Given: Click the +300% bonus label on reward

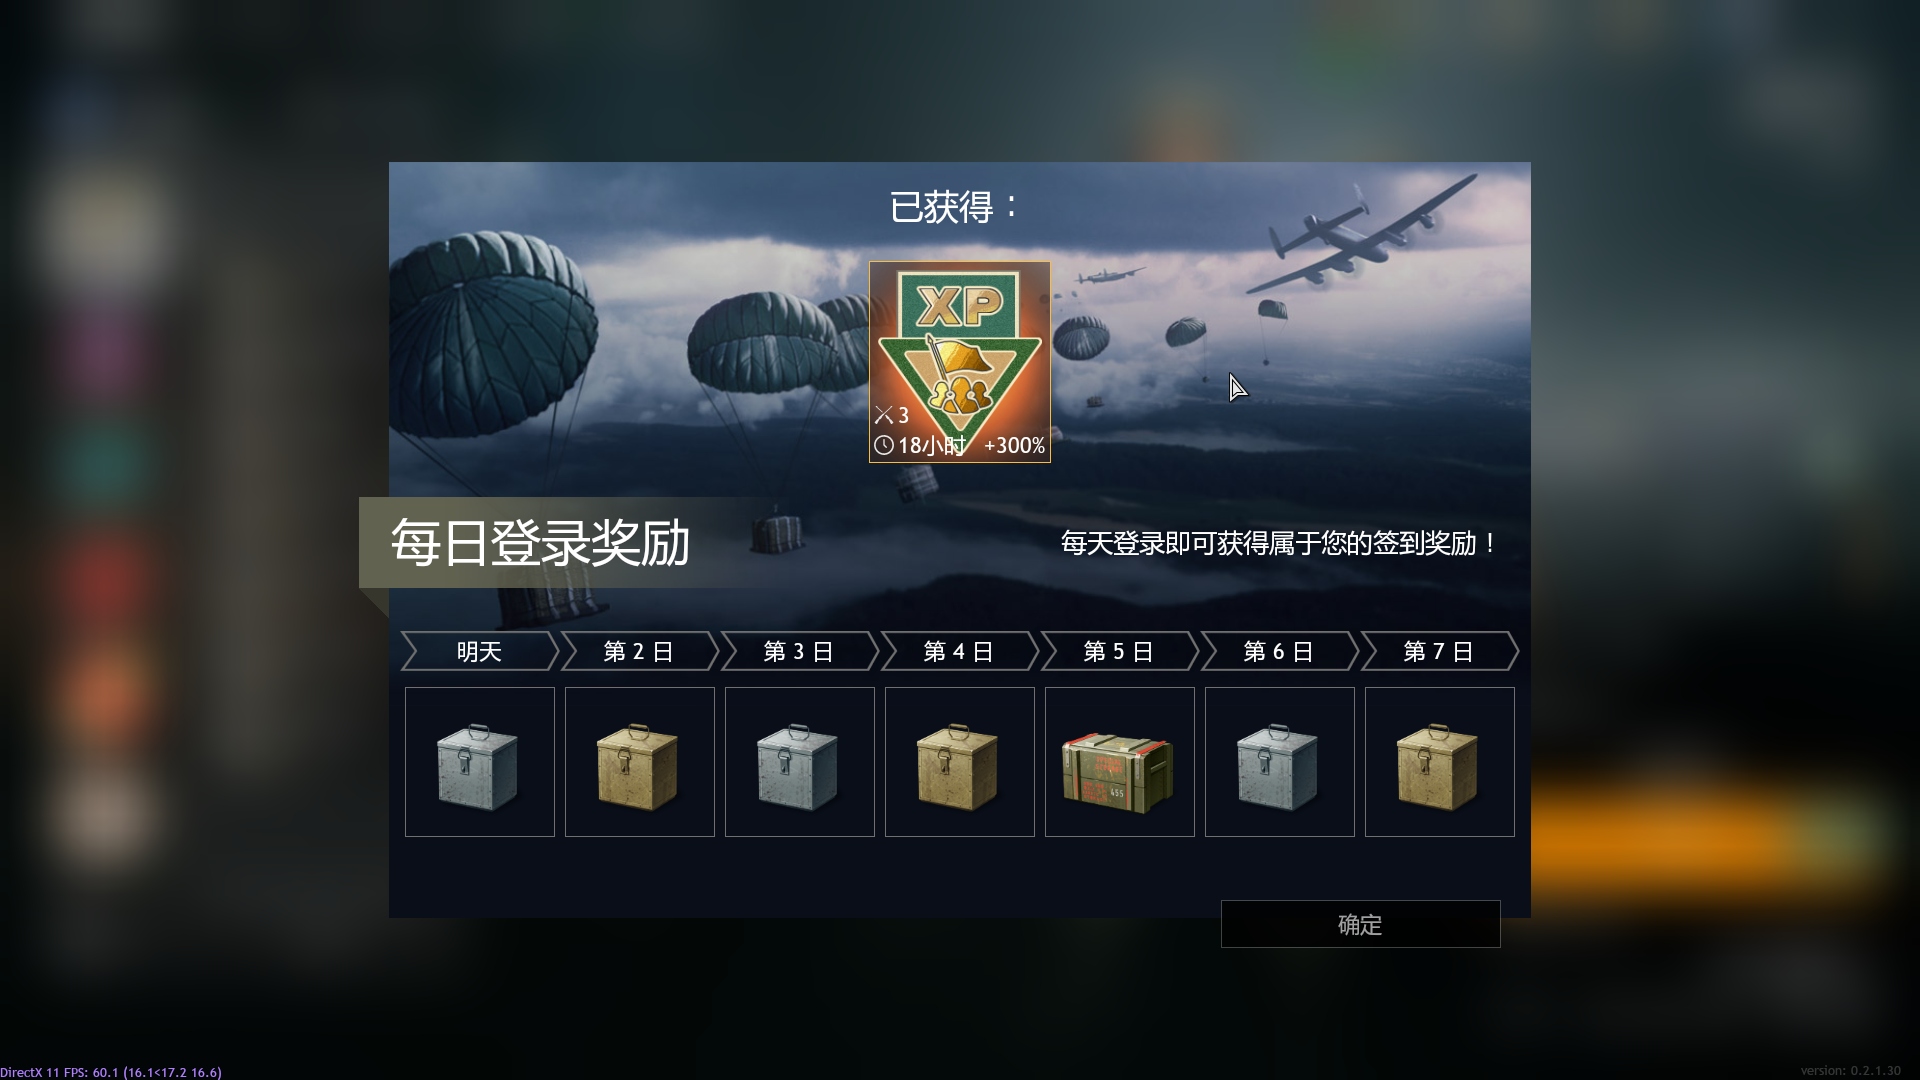Looking at the screenshot, I should click(x=1014, y=446).
